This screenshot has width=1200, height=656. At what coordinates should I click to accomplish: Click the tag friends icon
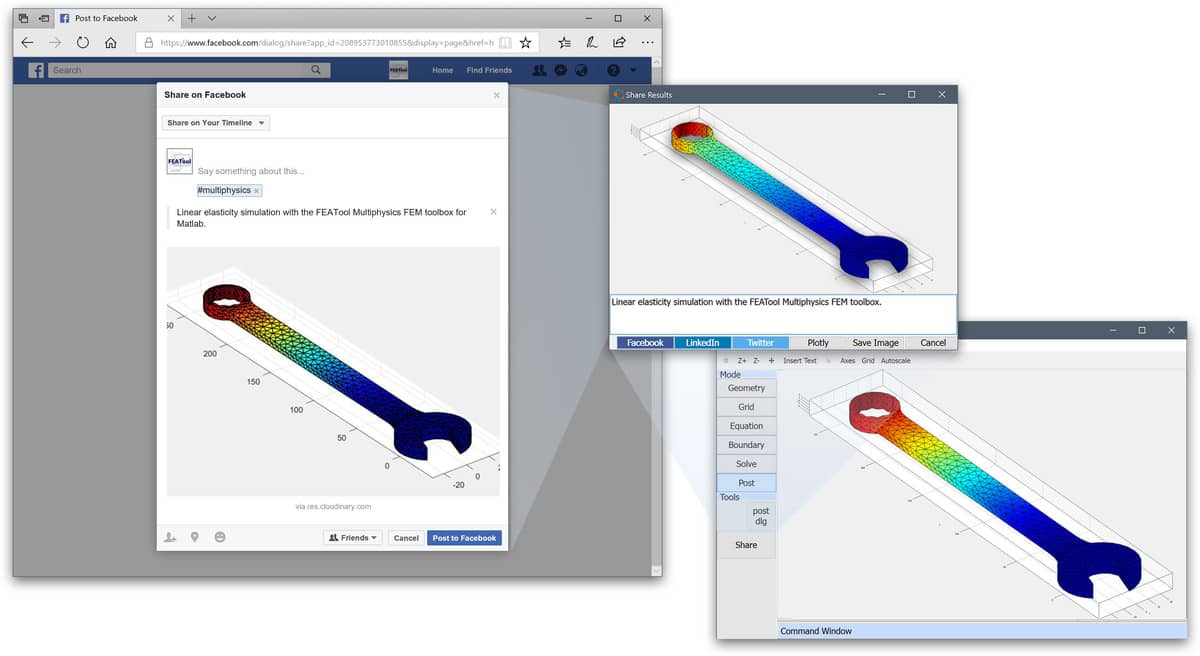click(170, 538)
